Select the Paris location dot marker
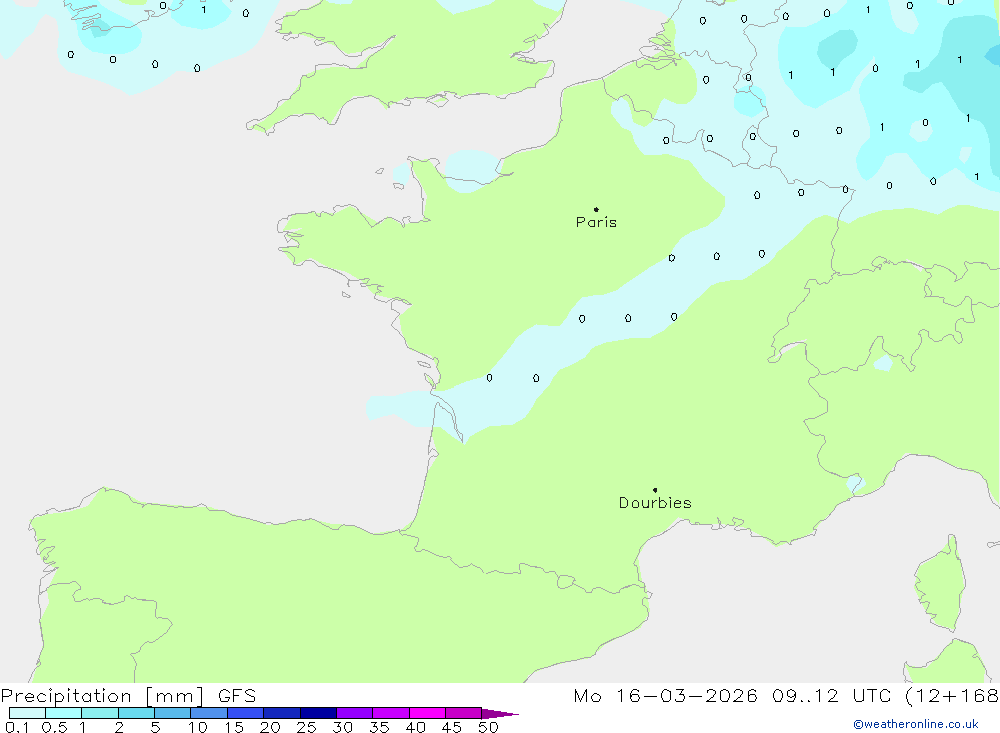This screenshot has height=733, width=1000. (x=596, y=209)
